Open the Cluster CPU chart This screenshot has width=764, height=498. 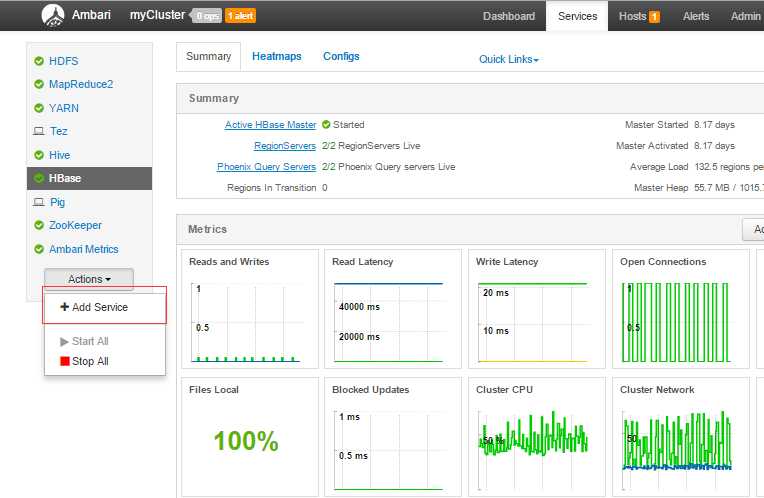coord(537,437)
